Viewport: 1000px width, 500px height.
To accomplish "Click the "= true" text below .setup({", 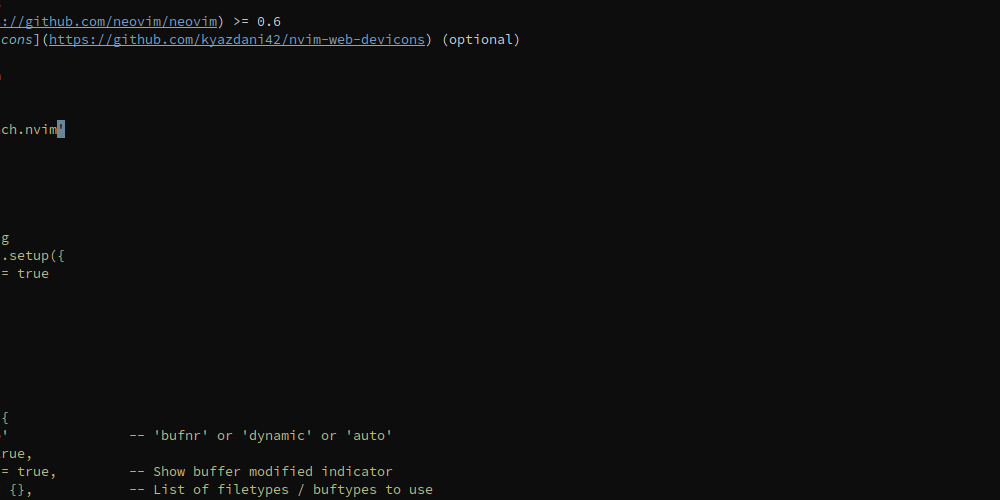I will coord(25,274).
